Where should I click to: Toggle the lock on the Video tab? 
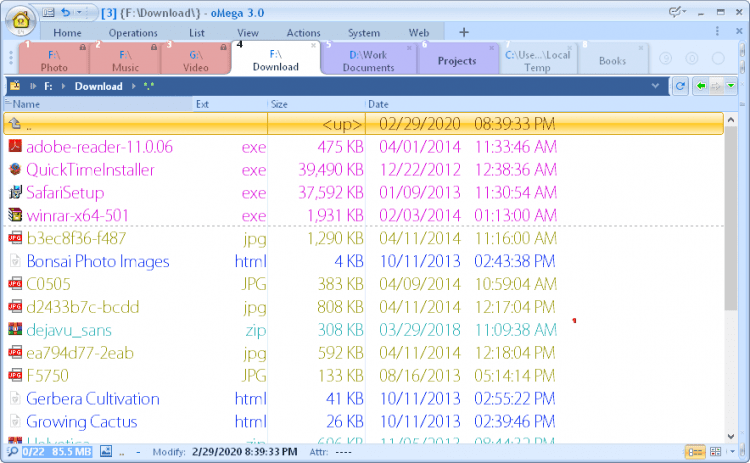tap(223, 47)
